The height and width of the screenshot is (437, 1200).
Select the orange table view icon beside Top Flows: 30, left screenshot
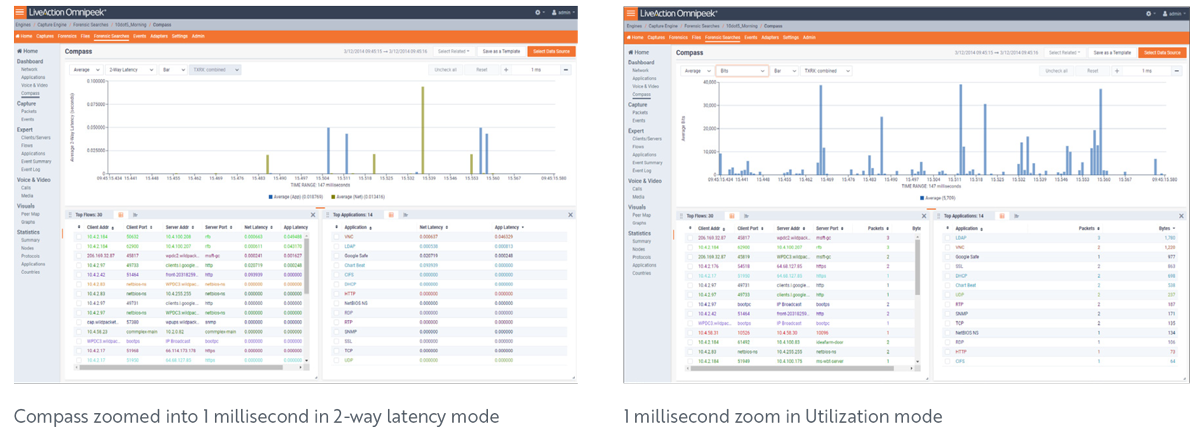[121, 215]
